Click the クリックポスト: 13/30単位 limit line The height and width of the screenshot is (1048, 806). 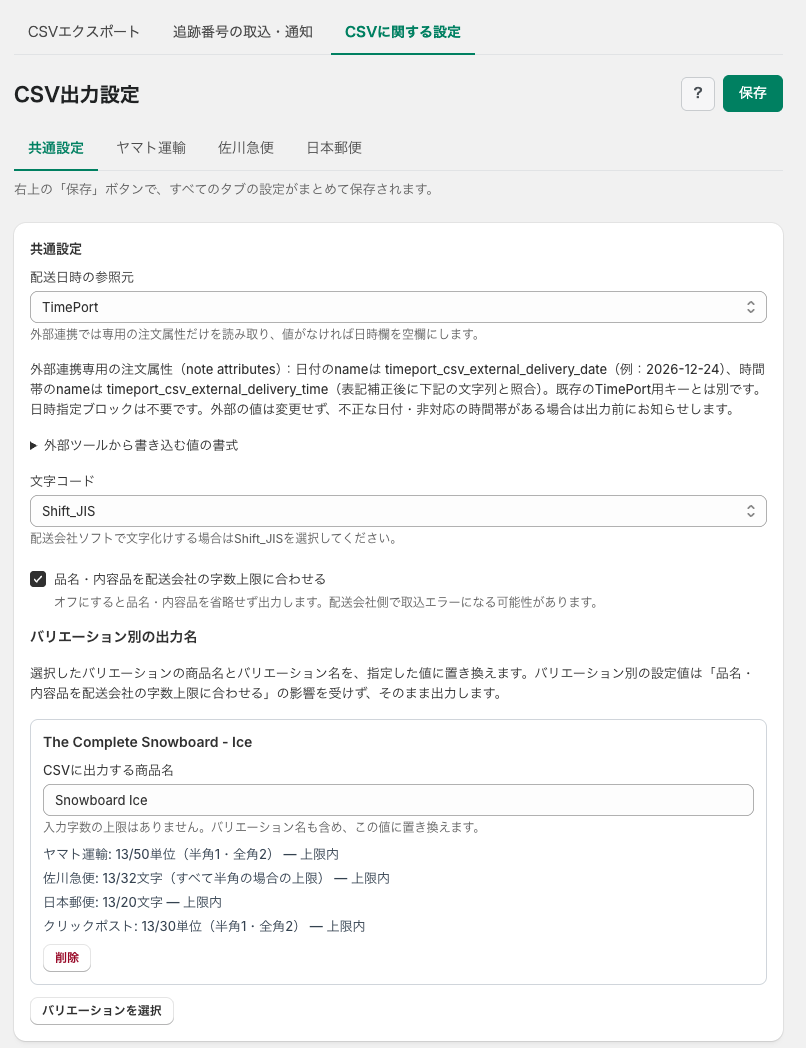click(x=205, y=926)
